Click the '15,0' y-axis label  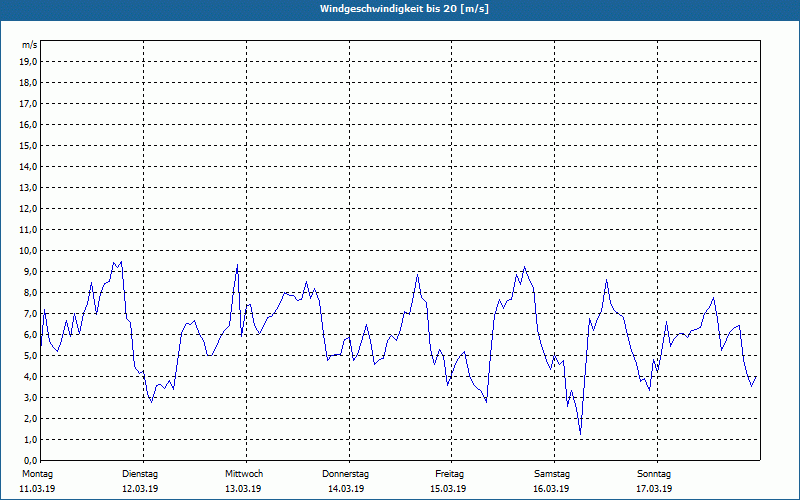point(28,145)
